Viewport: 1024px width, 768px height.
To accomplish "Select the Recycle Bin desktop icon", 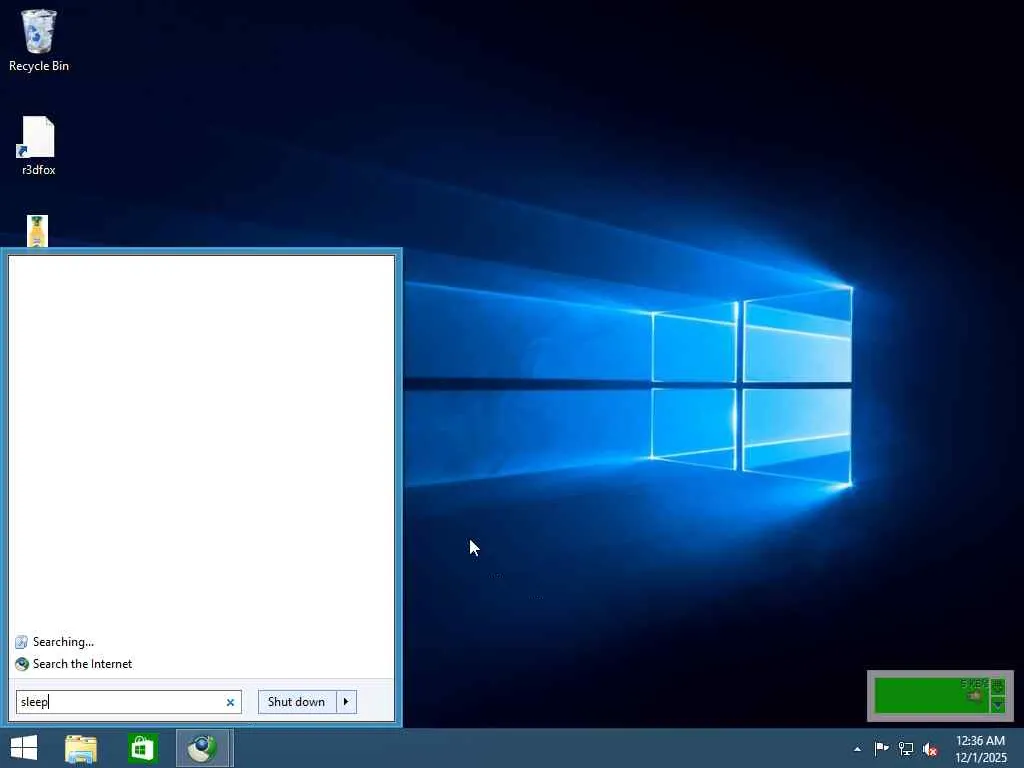I will (39, 40).
